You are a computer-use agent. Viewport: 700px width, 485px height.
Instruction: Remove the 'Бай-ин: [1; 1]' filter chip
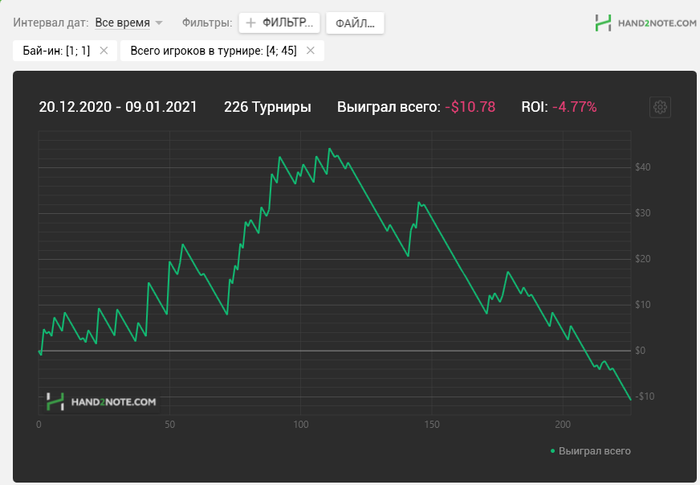tap(104, 51)
